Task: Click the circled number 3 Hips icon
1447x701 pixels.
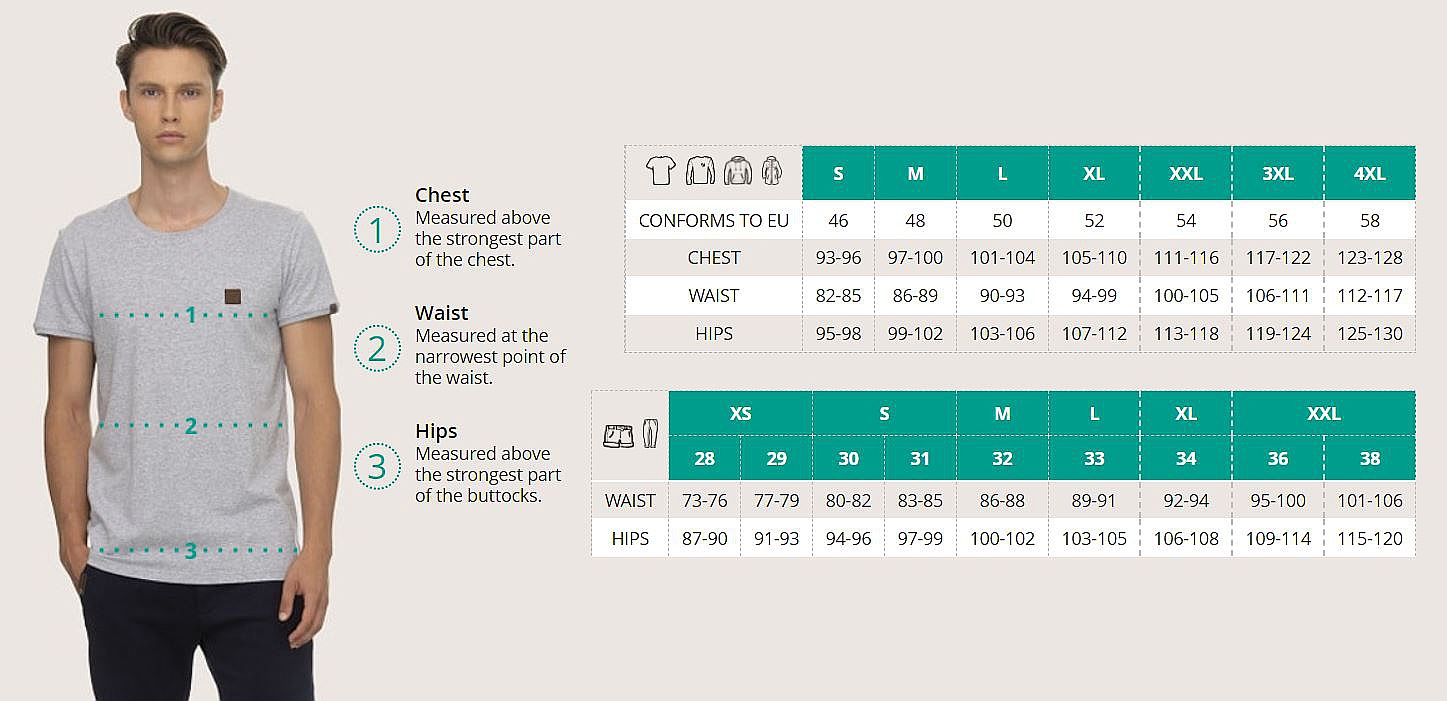Action: tap(376, 466)
